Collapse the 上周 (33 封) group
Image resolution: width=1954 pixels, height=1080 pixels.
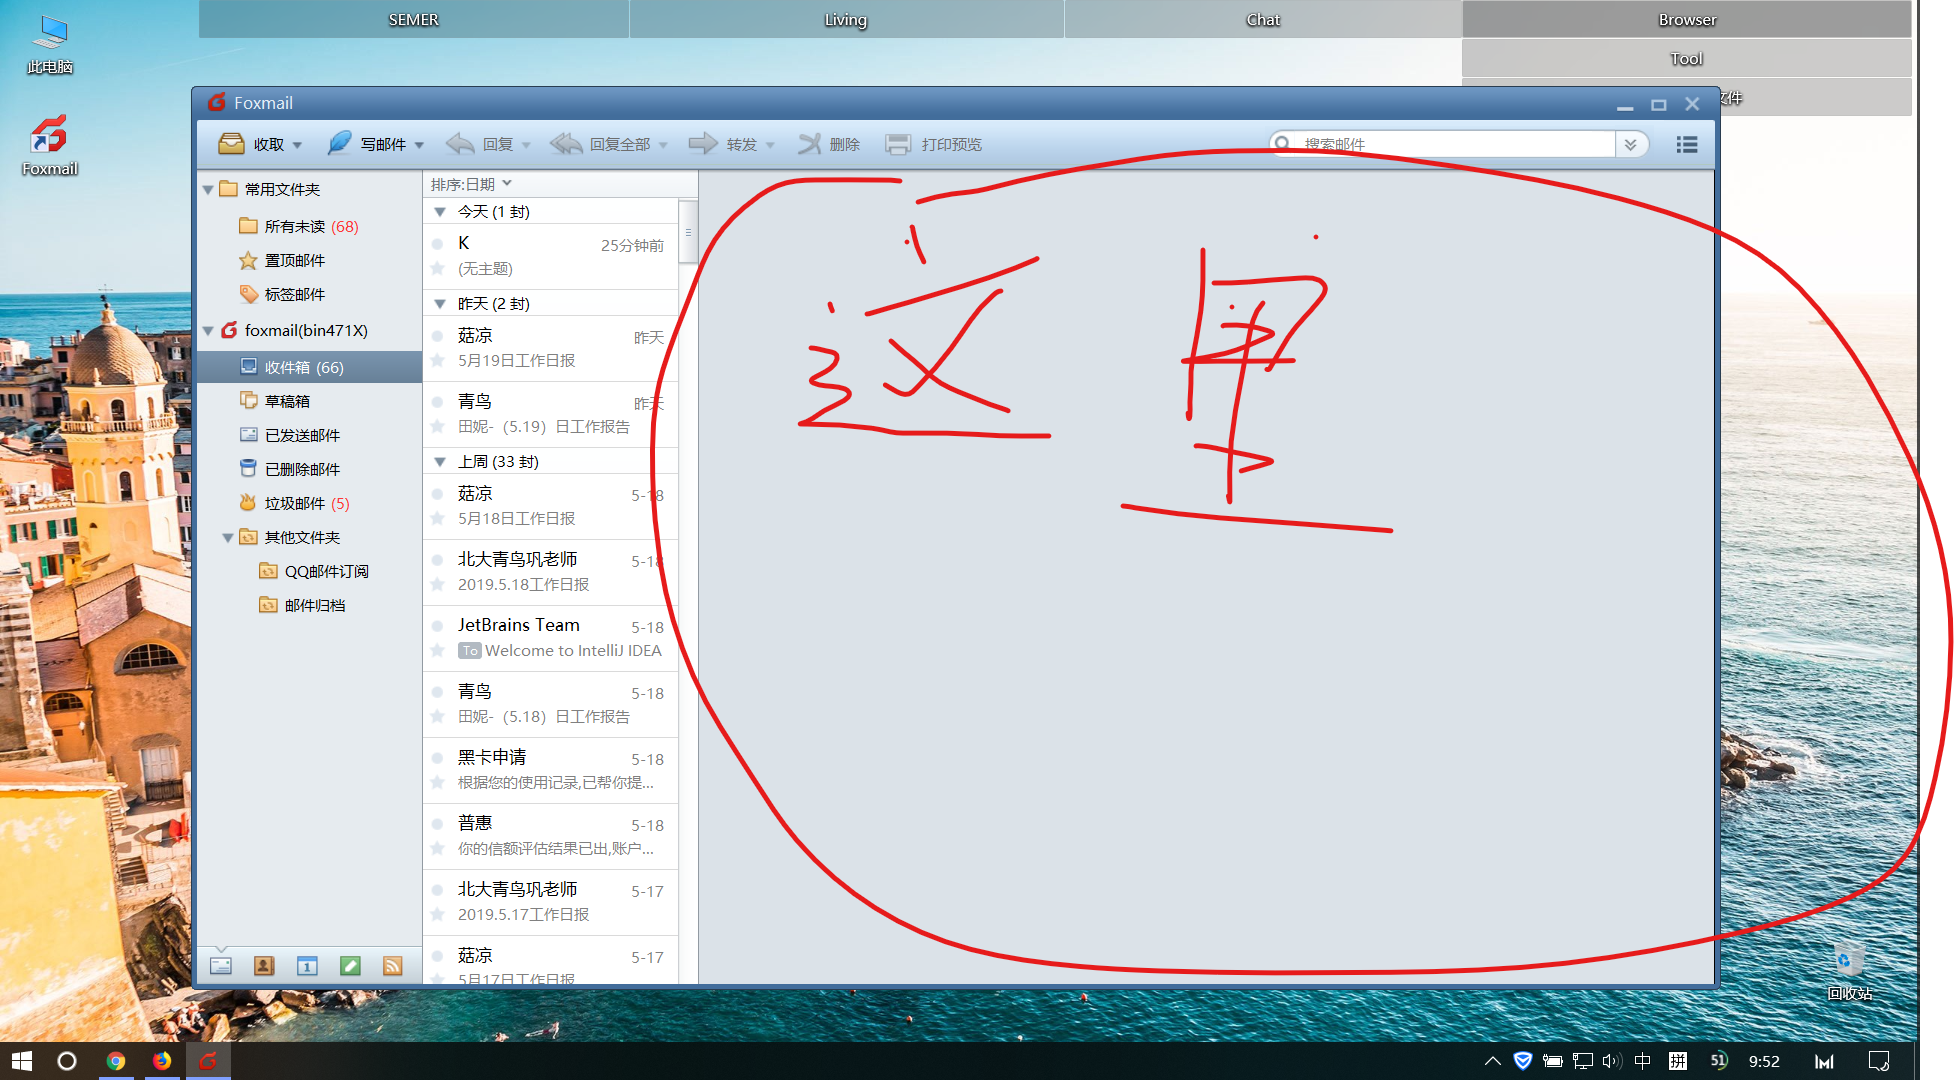(440, 462)
